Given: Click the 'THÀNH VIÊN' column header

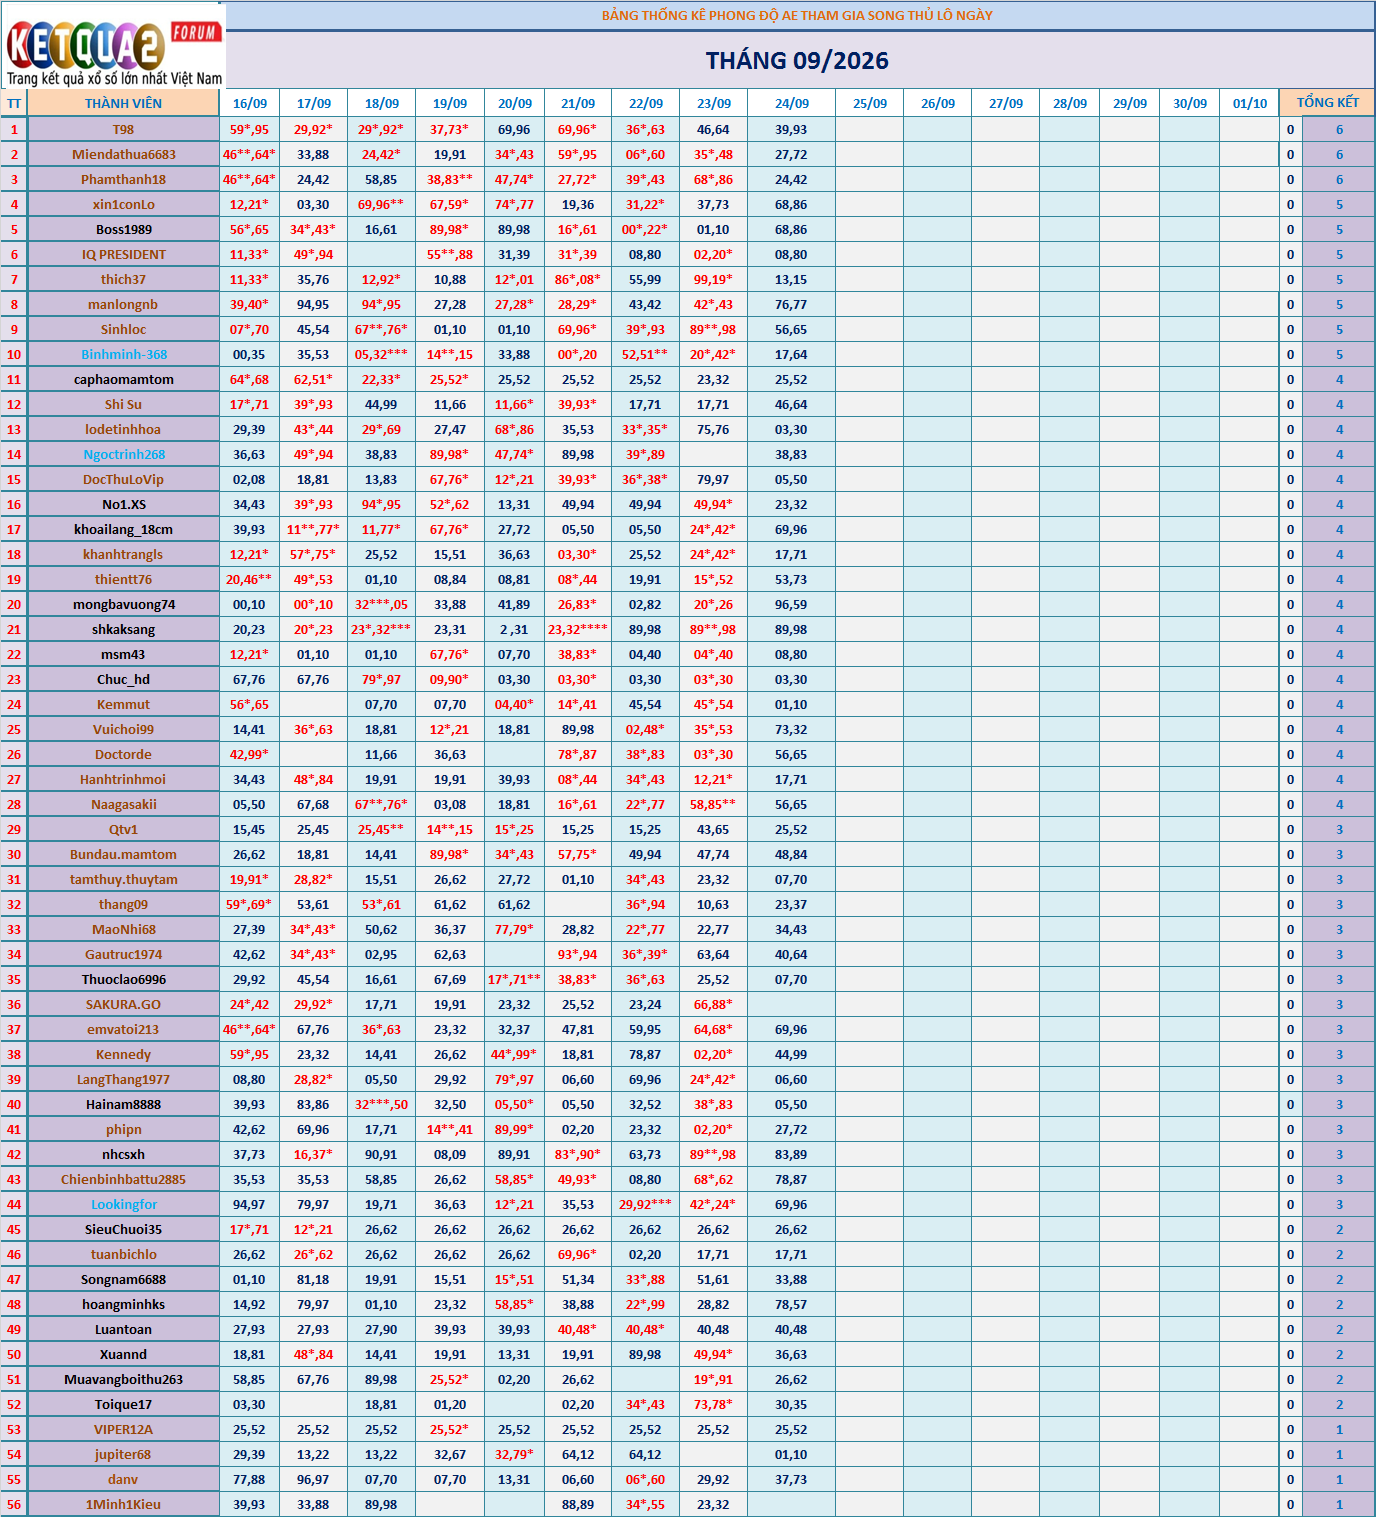Looking at the screenshot, I should point(123,103).
